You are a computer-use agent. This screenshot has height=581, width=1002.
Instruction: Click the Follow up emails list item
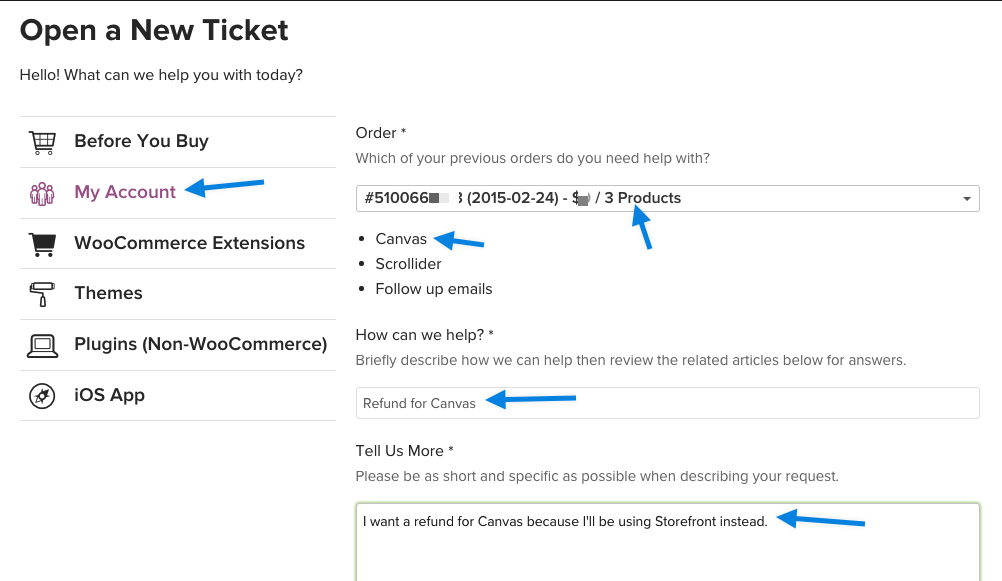pos(434,289)
